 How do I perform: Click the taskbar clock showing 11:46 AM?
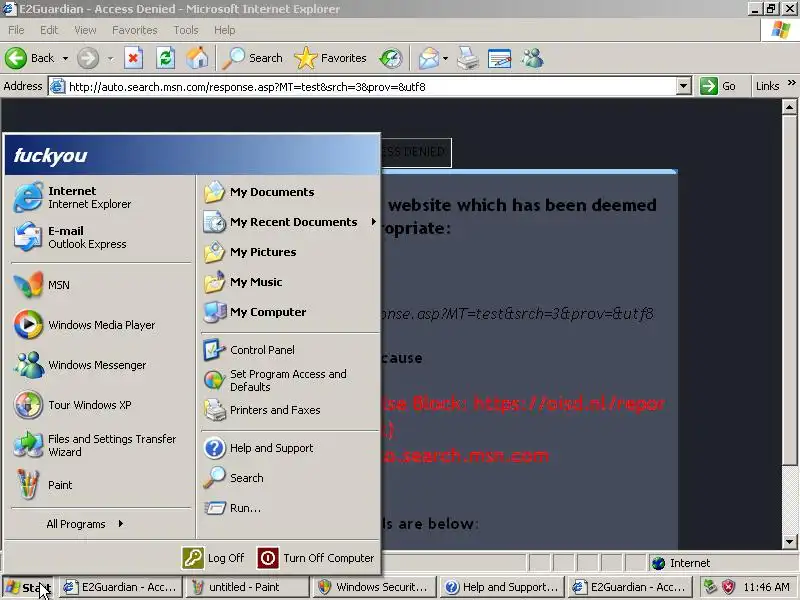click(x=766, y=587)
